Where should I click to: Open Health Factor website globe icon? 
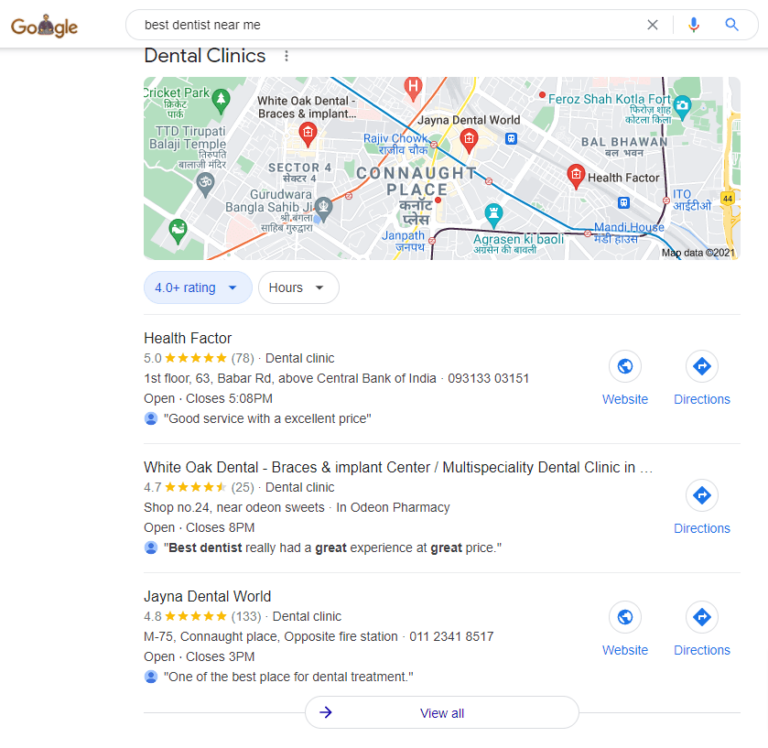click(625, 366)
